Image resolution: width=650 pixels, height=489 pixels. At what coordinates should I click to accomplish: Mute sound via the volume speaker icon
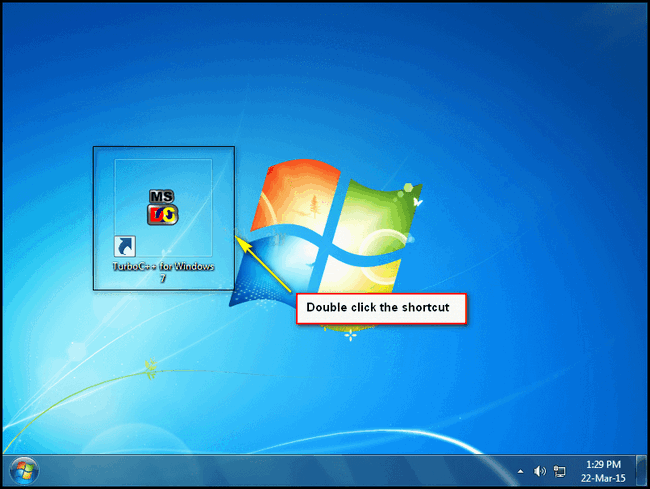(x=540, y=470)
